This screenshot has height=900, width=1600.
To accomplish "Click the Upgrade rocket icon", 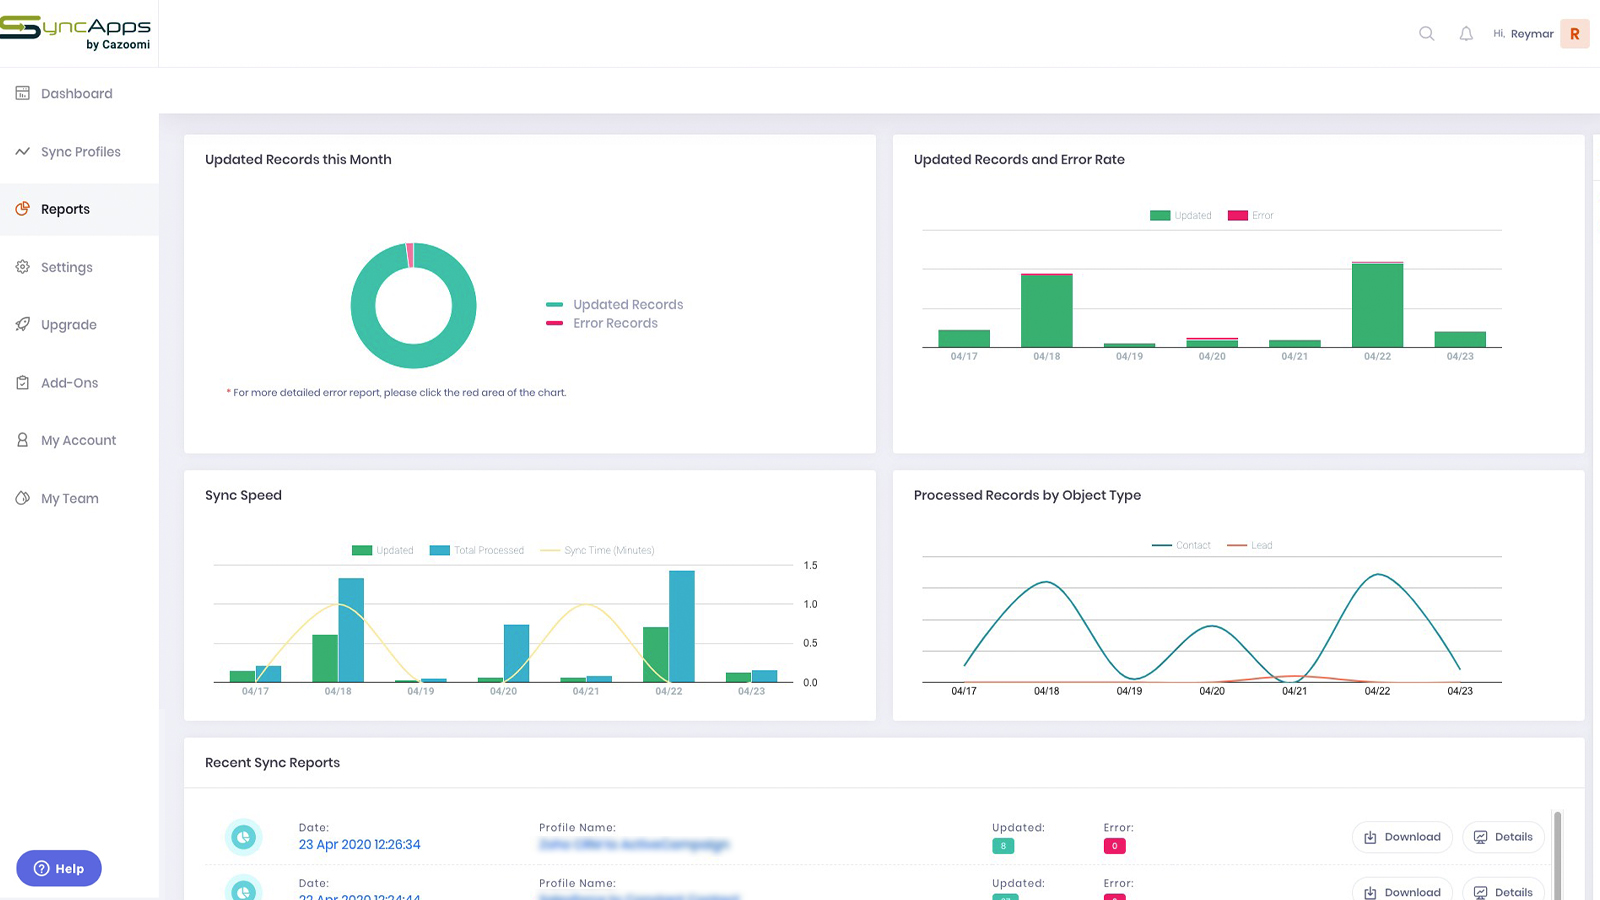I will [x=22, y=324].
